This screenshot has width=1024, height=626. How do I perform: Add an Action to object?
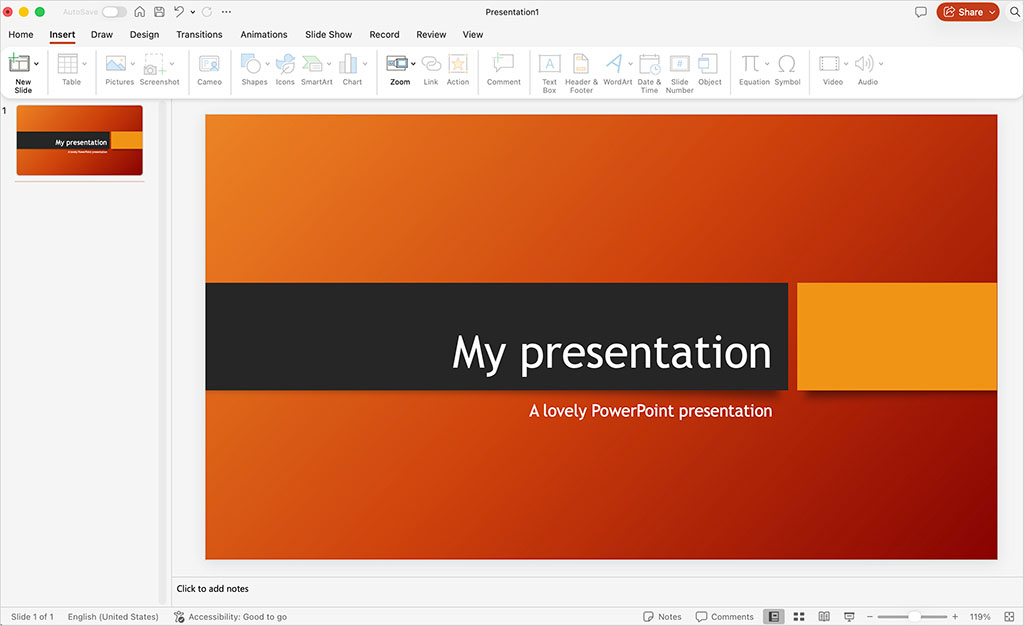458,70
